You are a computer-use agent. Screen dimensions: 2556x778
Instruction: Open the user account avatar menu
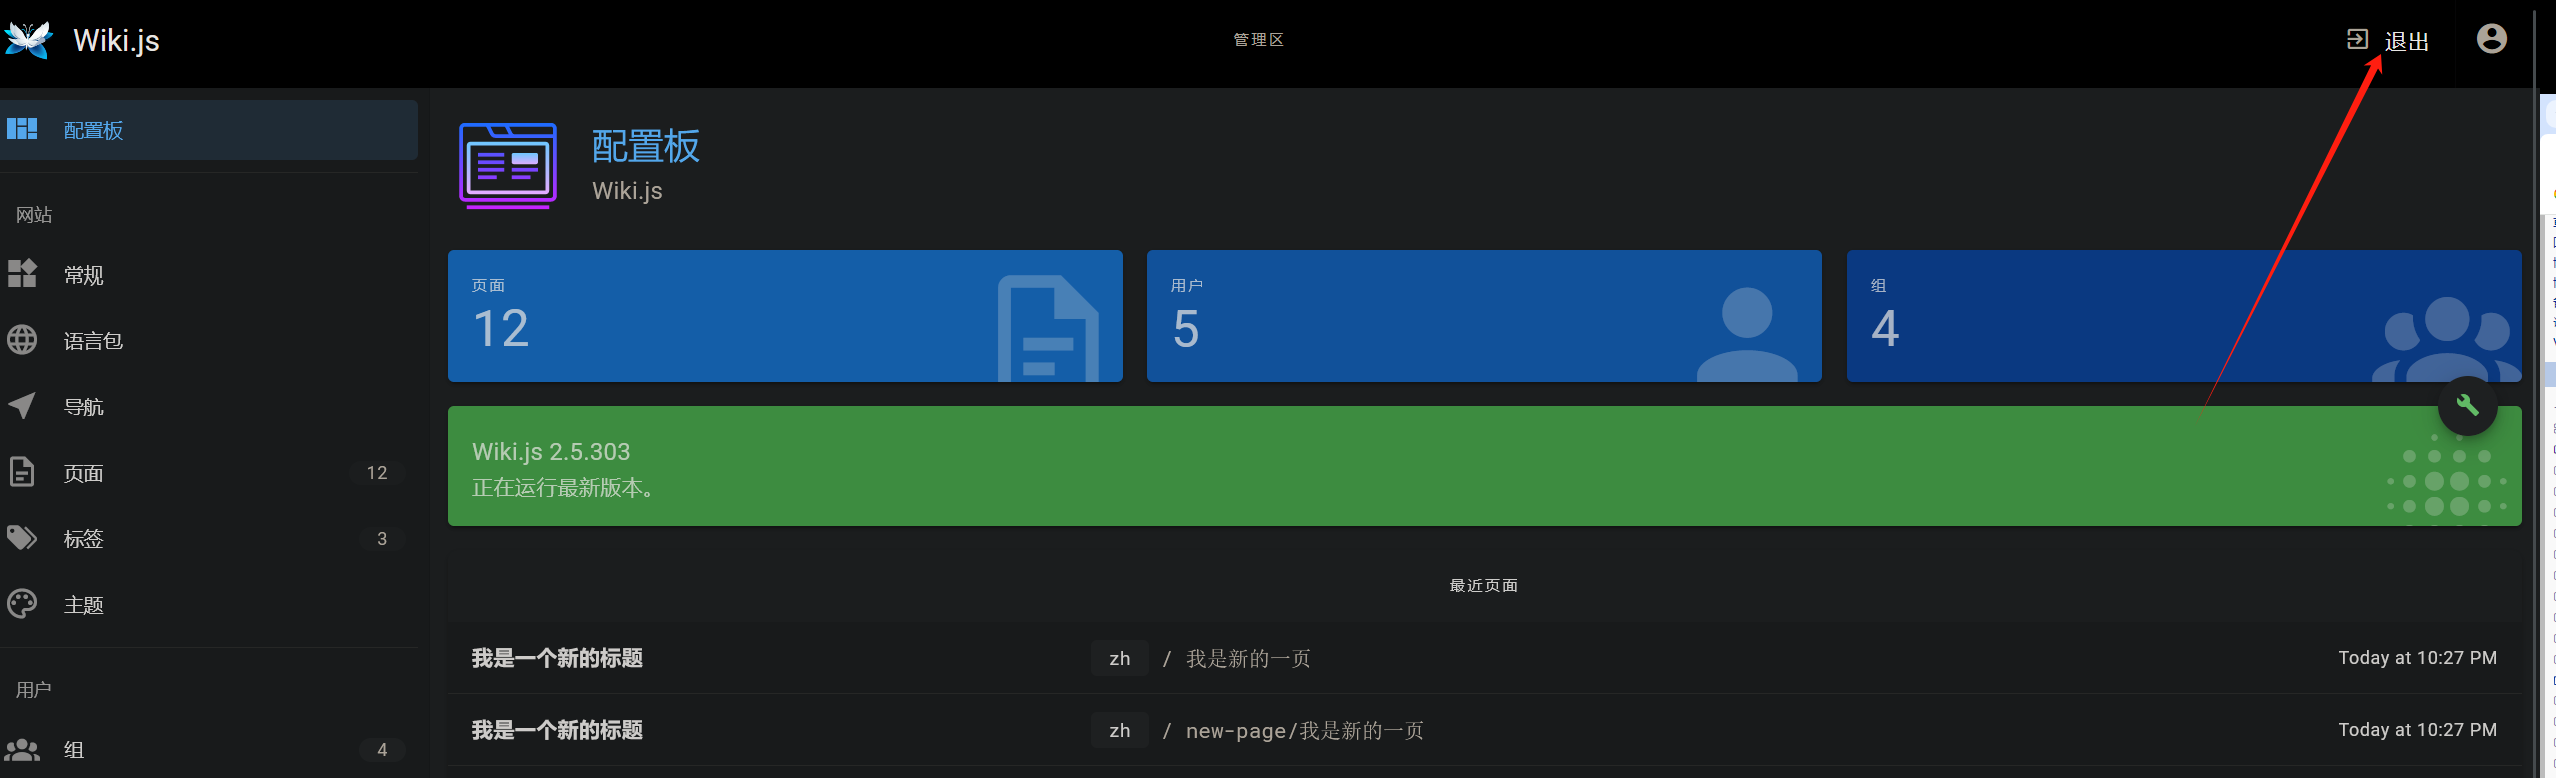click(2491, 39)
